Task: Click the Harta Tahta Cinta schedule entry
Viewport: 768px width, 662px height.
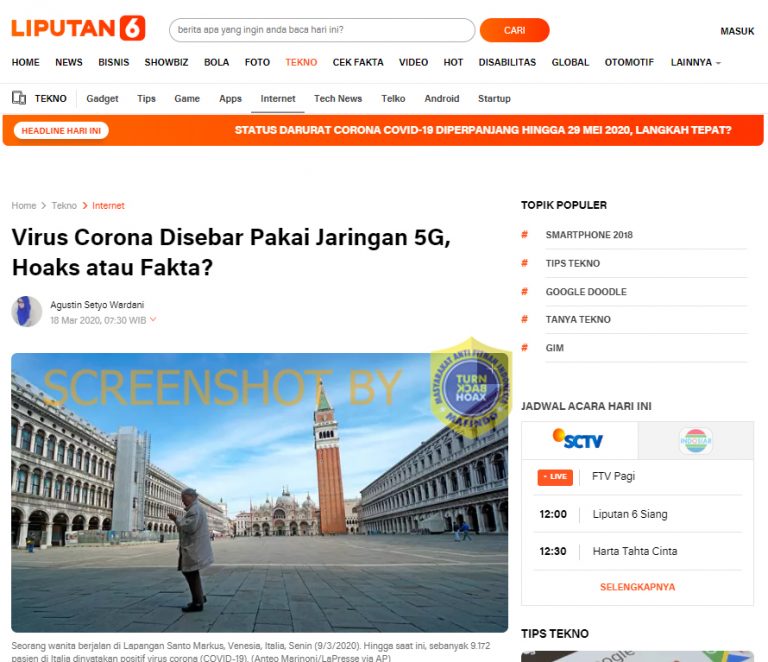Action: tap(635, 551)
